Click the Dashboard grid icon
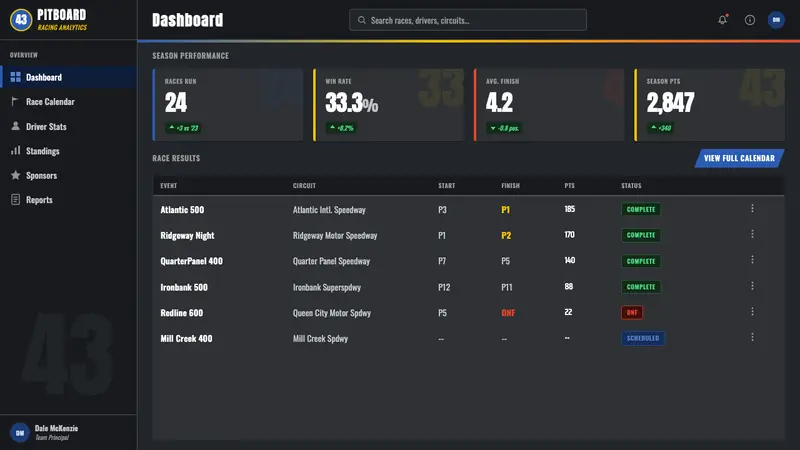The width and height of the screenshot is (800, 450). (x=16, y=77)
